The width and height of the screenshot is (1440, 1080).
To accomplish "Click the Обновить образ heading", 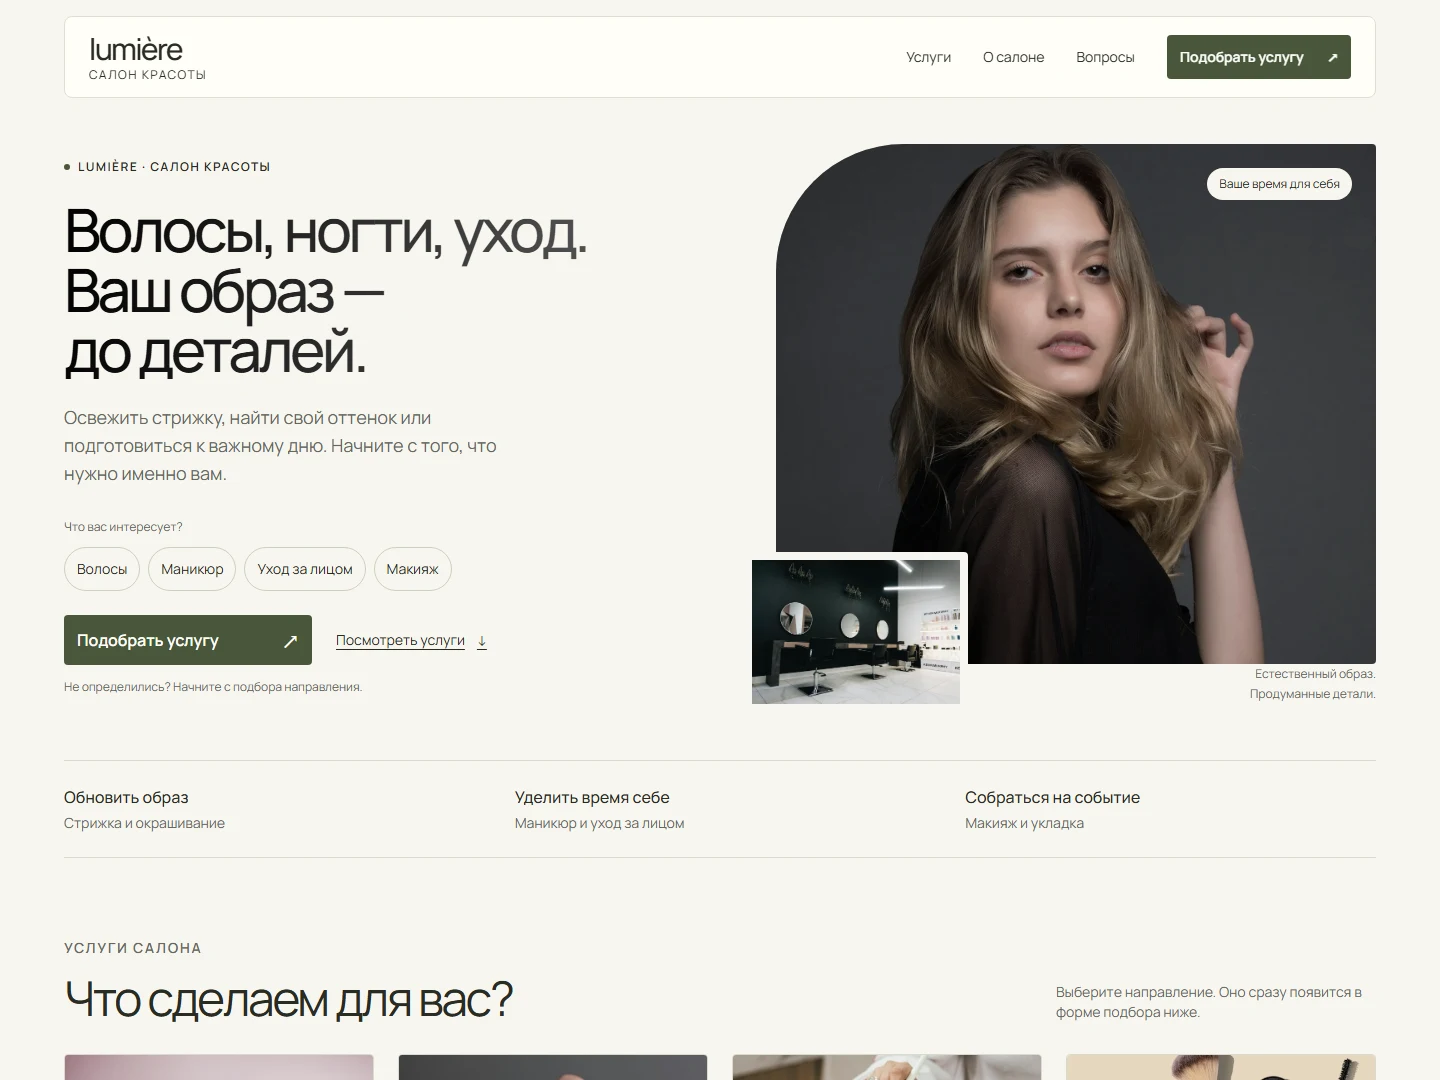I will (126, 797).
